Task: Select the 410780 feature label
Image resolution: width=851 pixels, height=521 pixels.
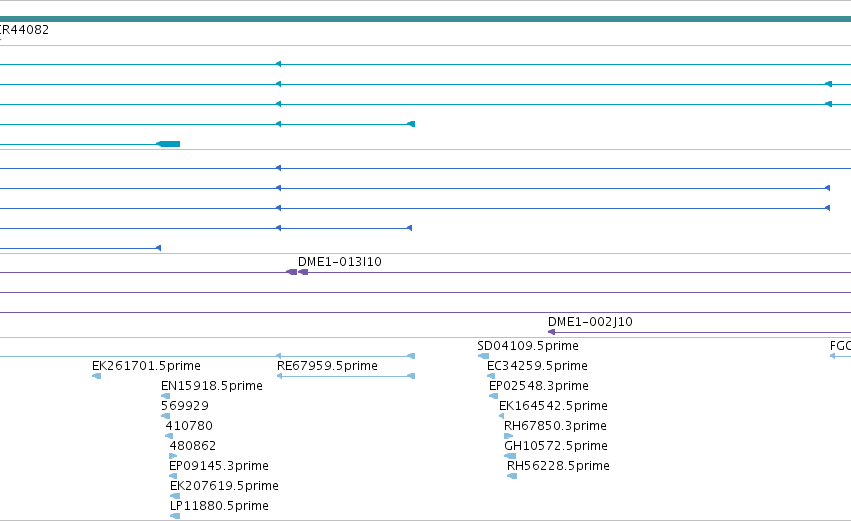Action: [189, 426]
